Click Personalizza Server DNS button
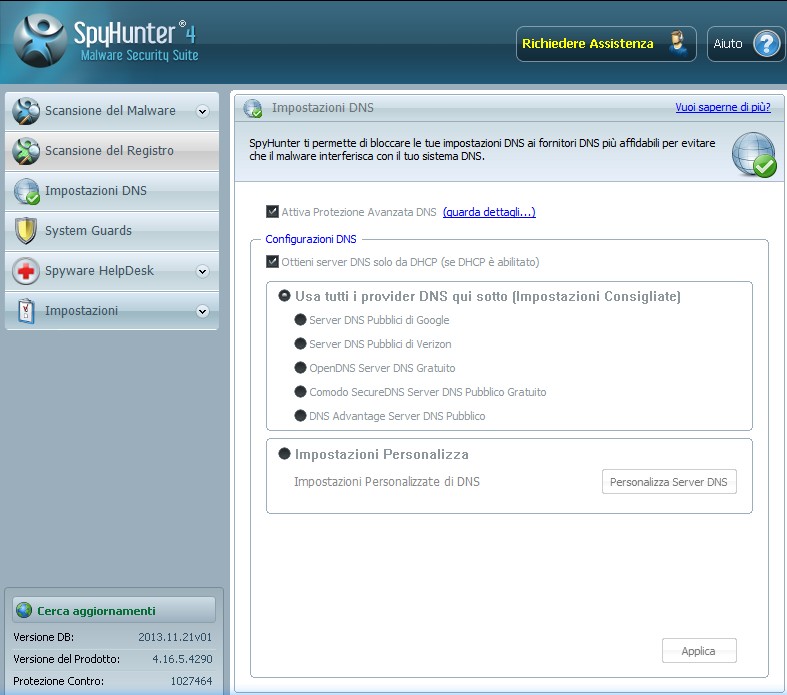Image resolution: width=787 pixels, height=695 pixels. pyautogui.click(x=669, y=482)
